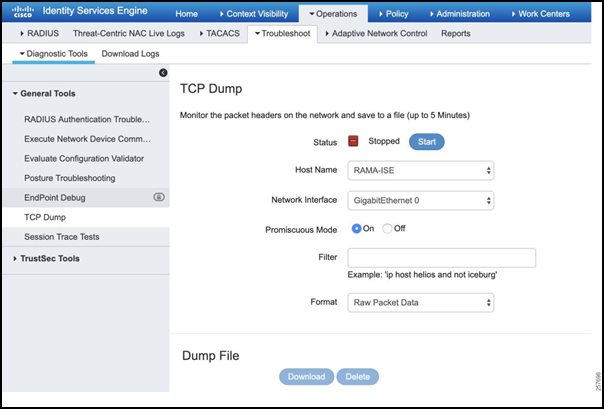The image size is (604, 409).
Task: Turn Promiscuous Mode Off
Action: tap(387, 229)
